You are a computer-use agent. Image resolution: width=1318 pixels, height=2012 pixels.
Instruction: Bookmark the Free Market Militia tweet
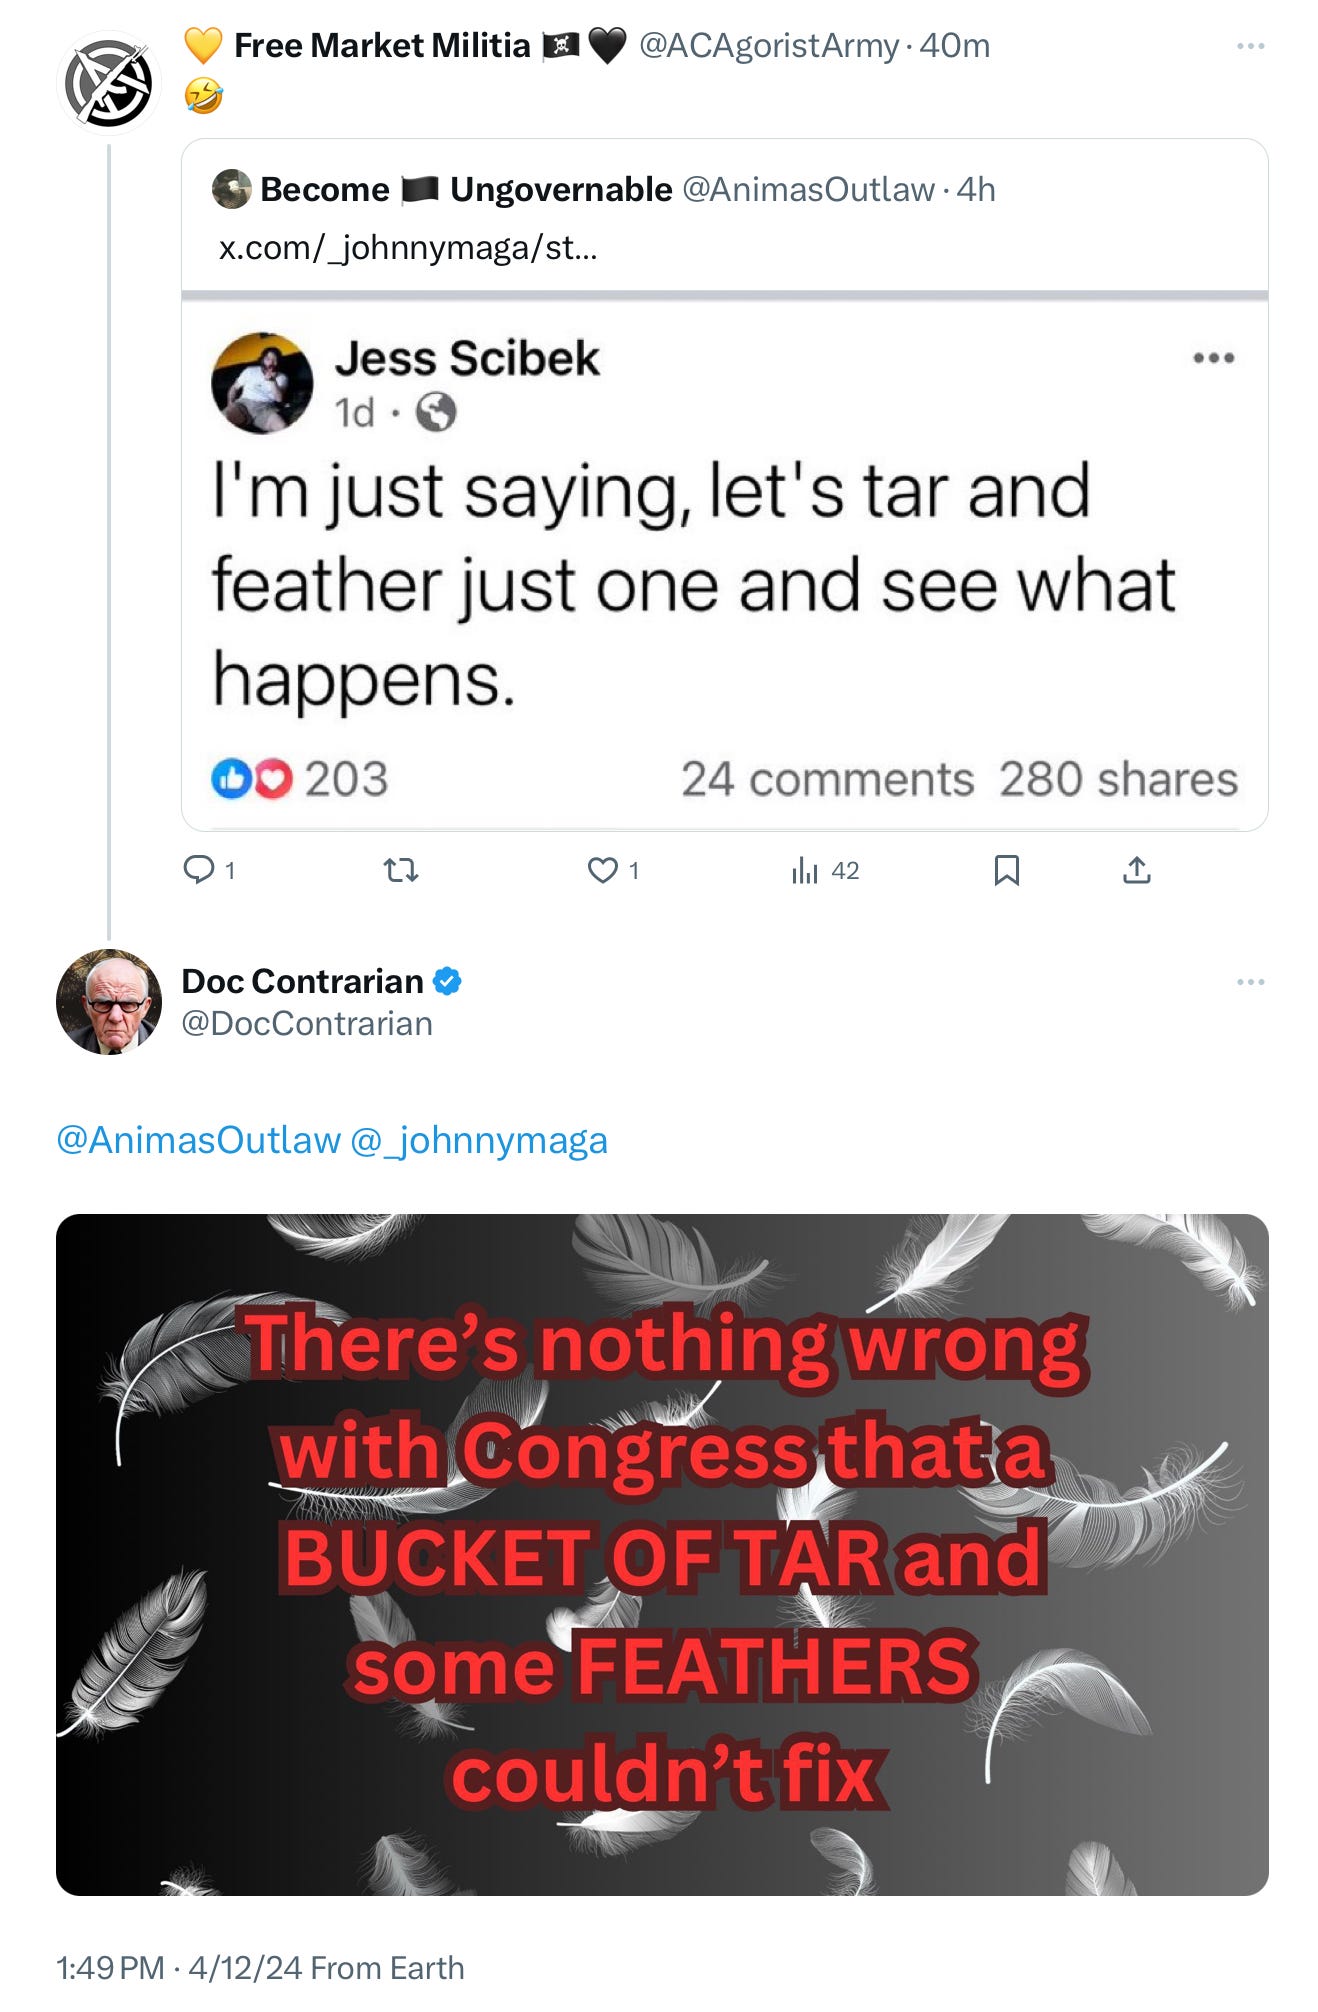pyautogui.click(x=1007, y=871)
